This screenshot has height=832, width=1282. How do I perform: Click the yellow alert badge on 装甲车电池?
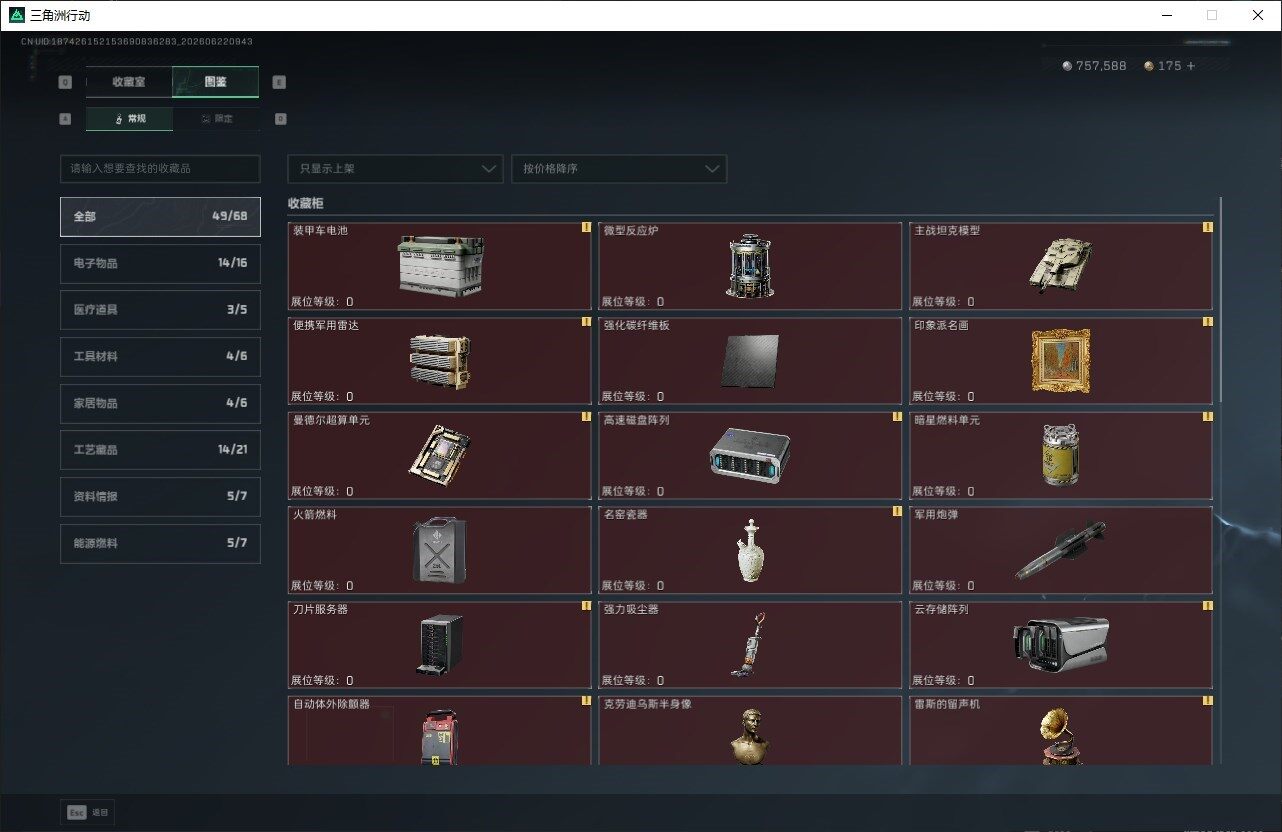point(586,228)
